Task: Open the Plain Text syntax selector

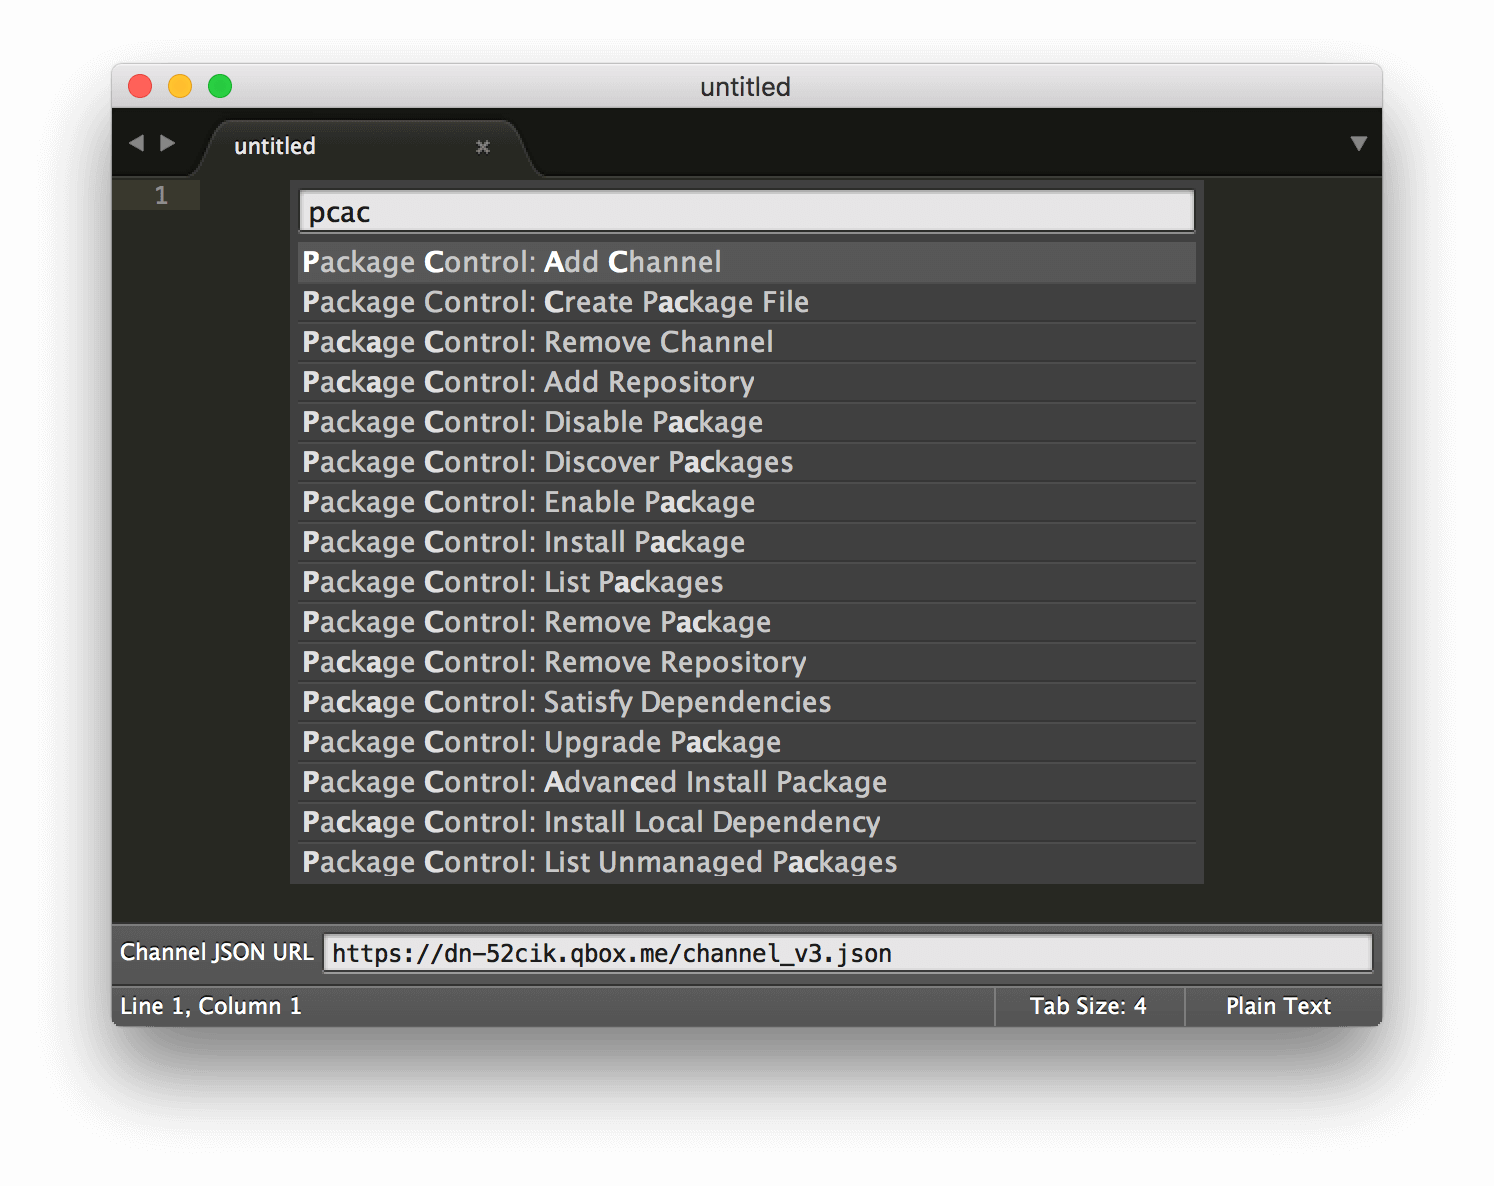Action: [1278, 1006]
